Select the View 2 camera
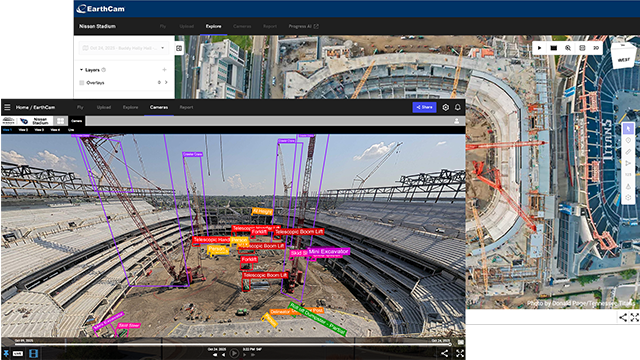The height and width of the screenshot is (360, 640). point(23,130)
